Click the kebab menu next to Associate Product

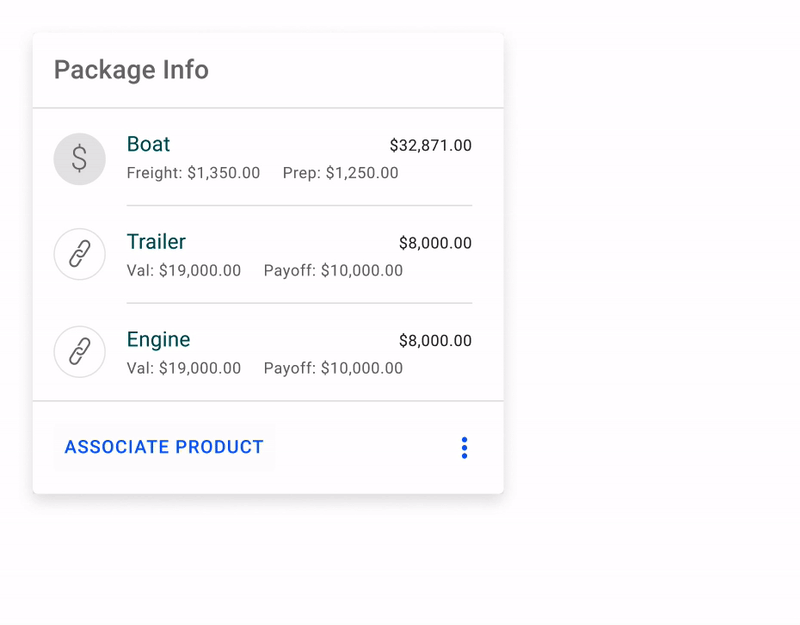464,447
